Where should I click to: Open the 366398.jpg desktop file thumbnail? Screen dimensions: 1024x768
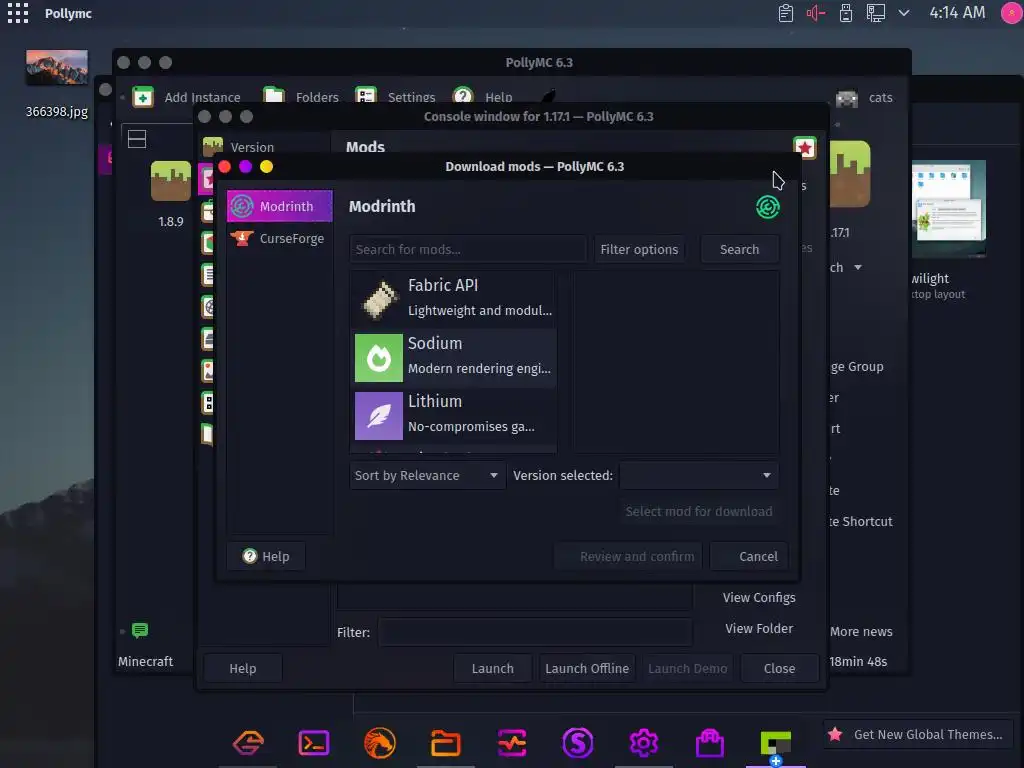point(57,67)
